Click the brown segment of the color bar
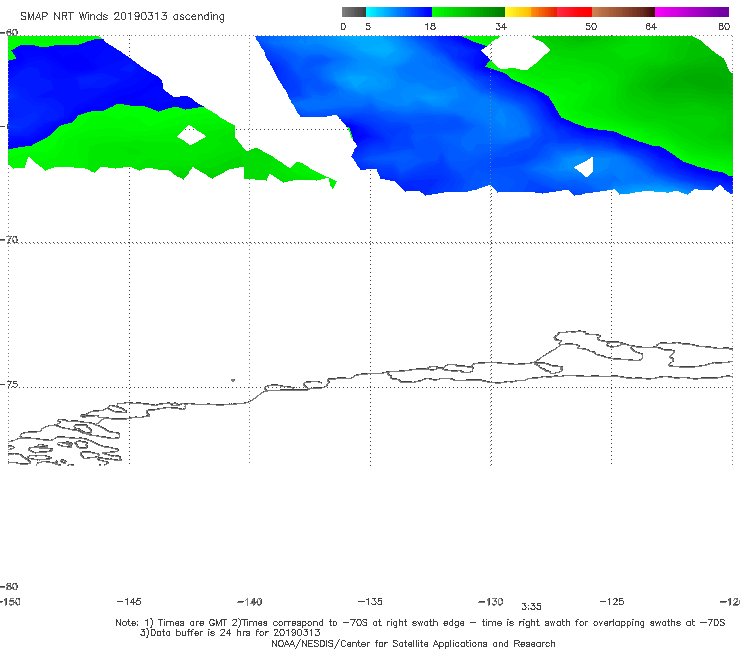Image resolution: width=740 pixels, height=650 pixels. [x=623, y=12]
